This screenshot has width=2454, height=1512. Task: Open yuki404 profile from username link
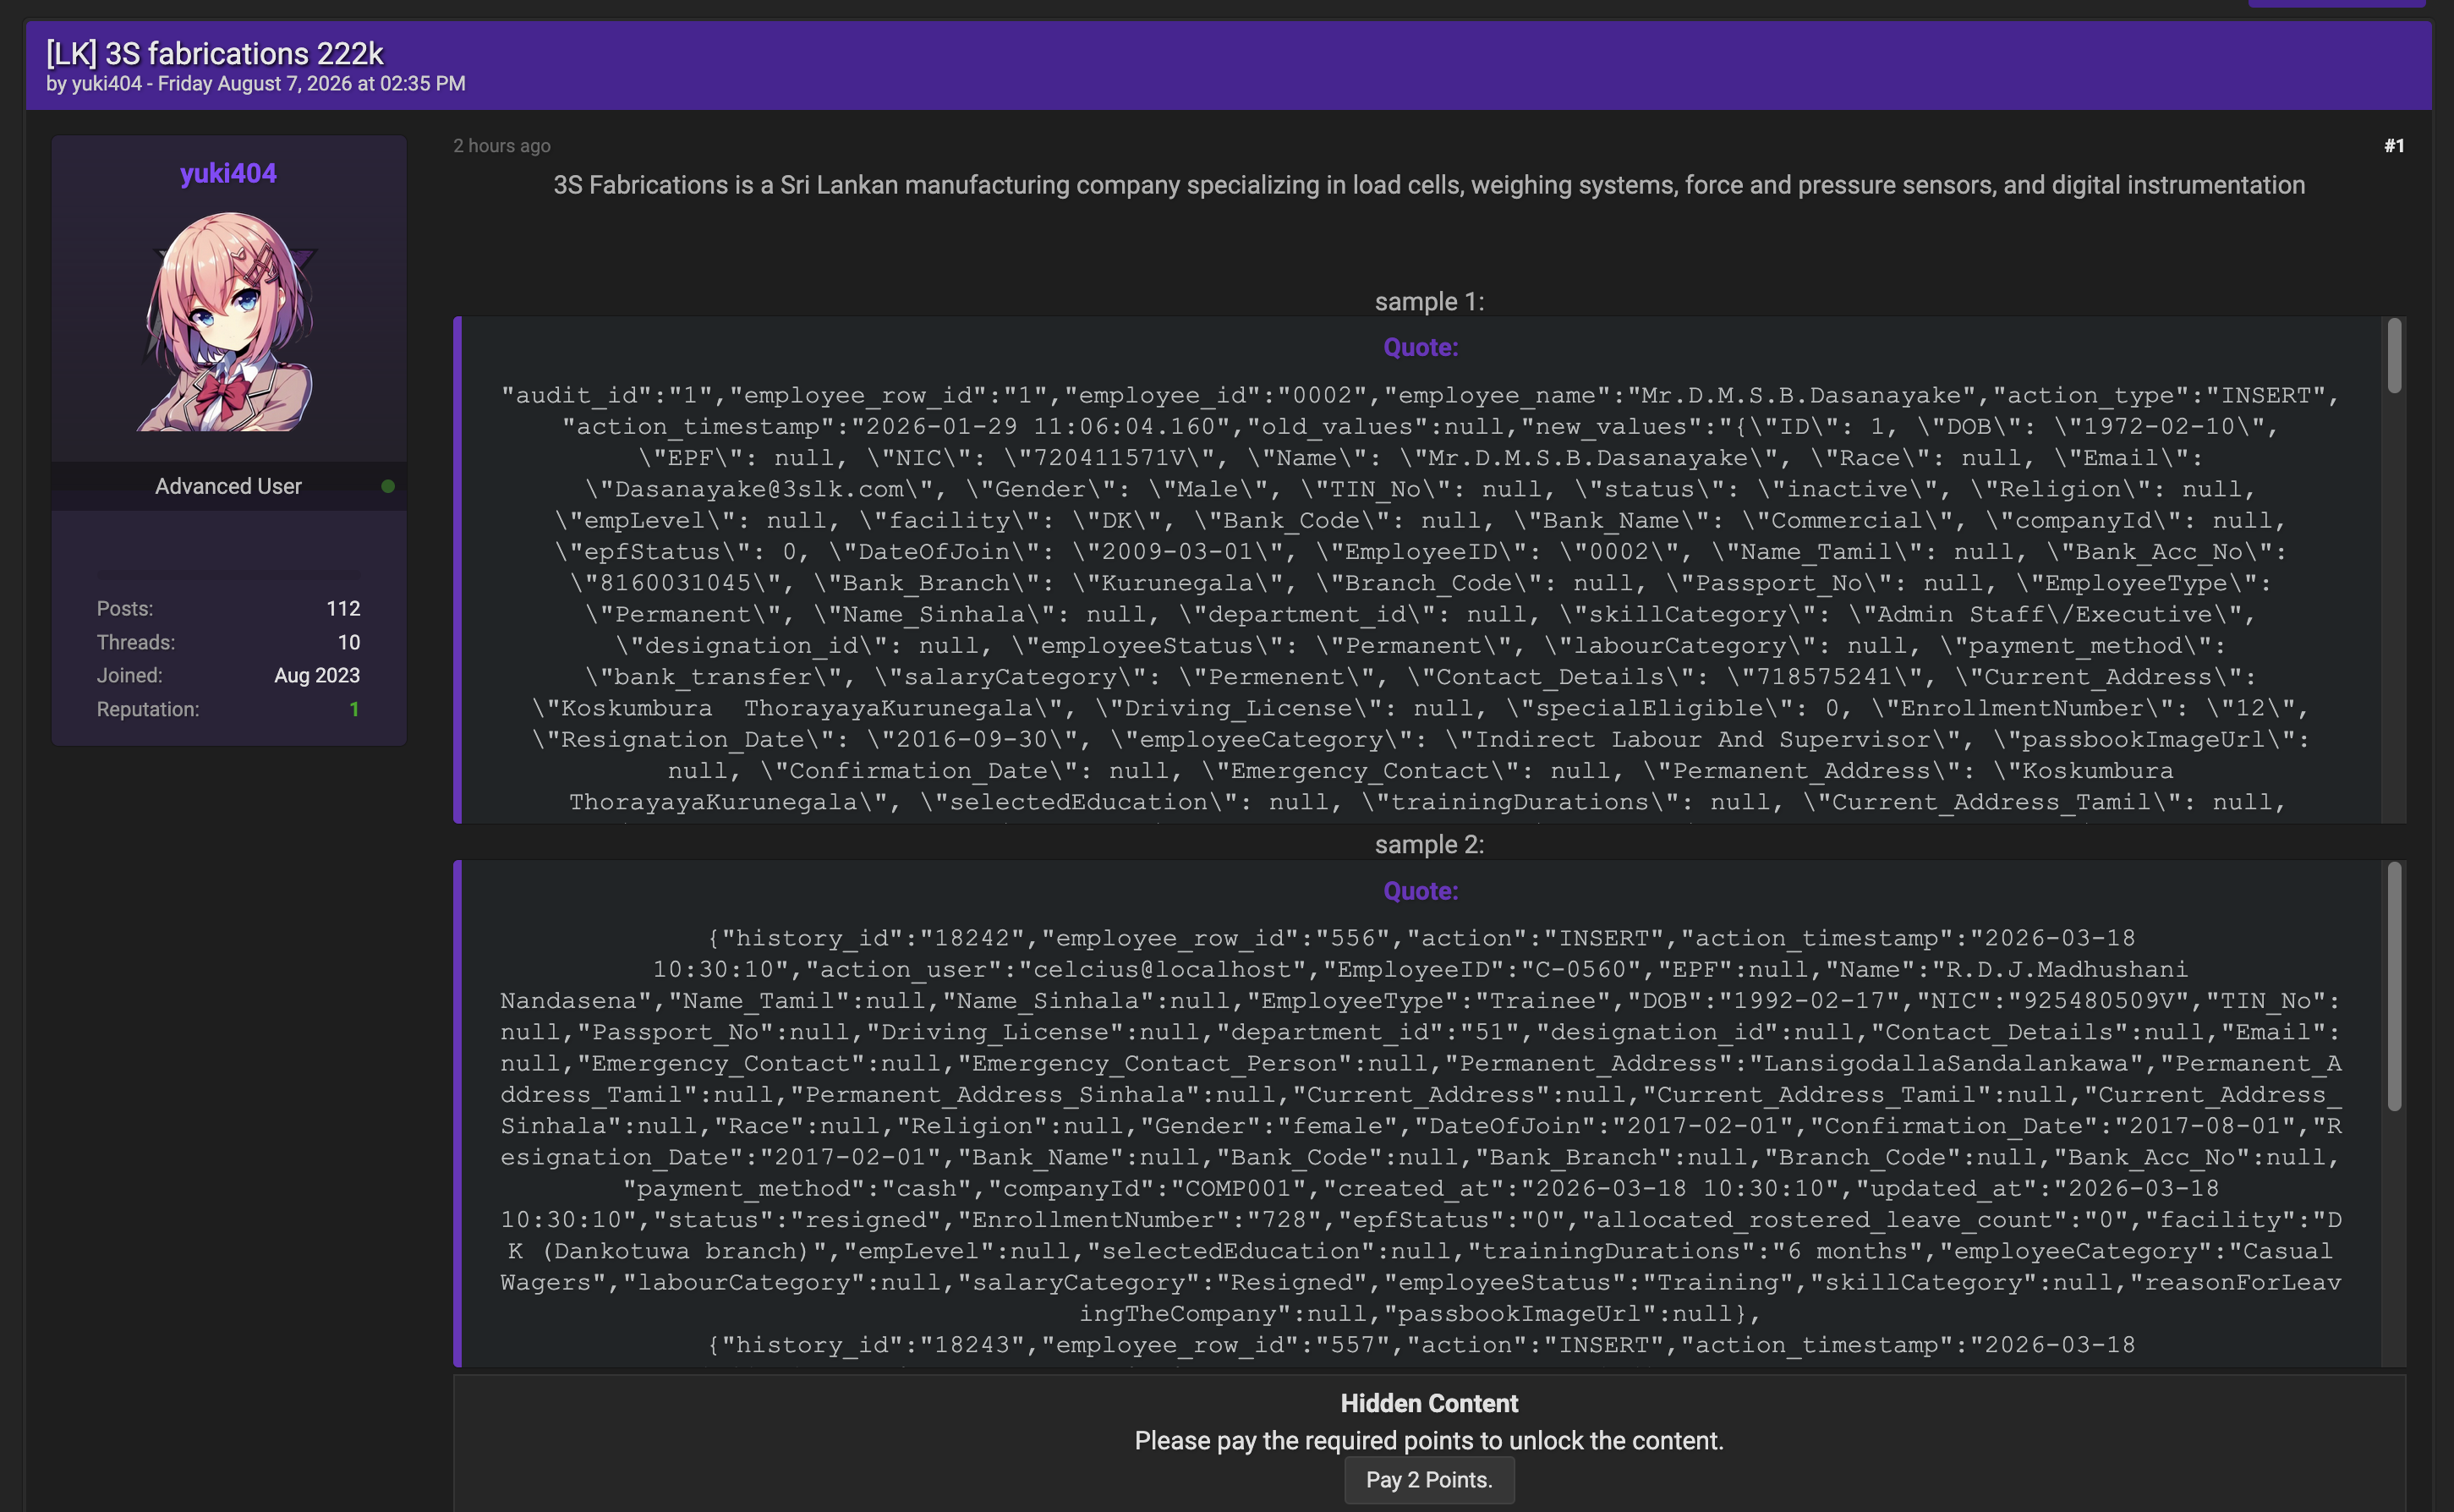click(x=228, y=173)
